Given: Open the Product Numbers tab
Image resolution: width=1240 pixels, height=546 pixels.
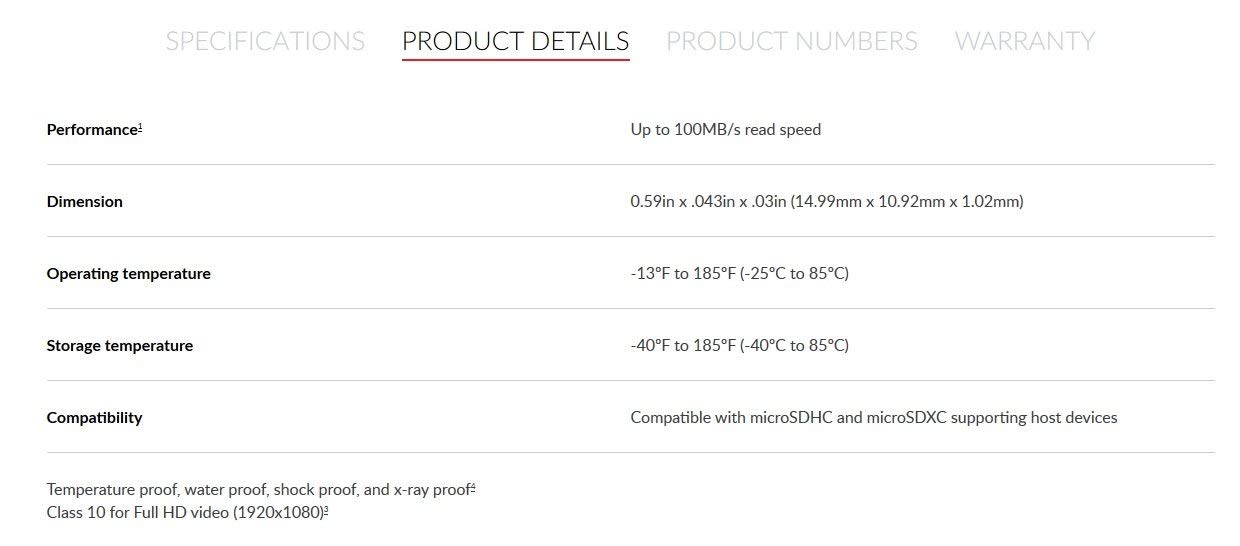Looking at the screenshot, I should coord(791,41).
